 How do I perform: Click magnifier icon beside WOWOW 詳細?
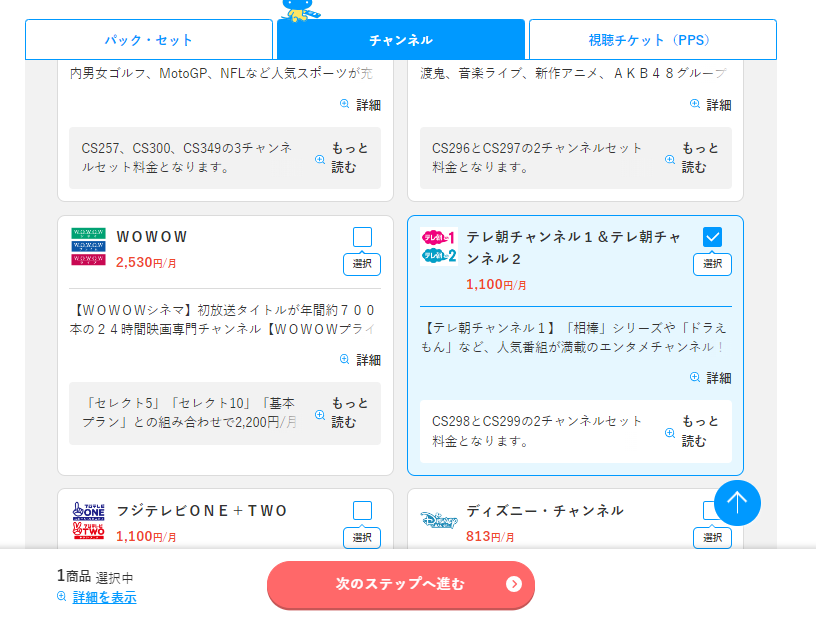(345, 359)
